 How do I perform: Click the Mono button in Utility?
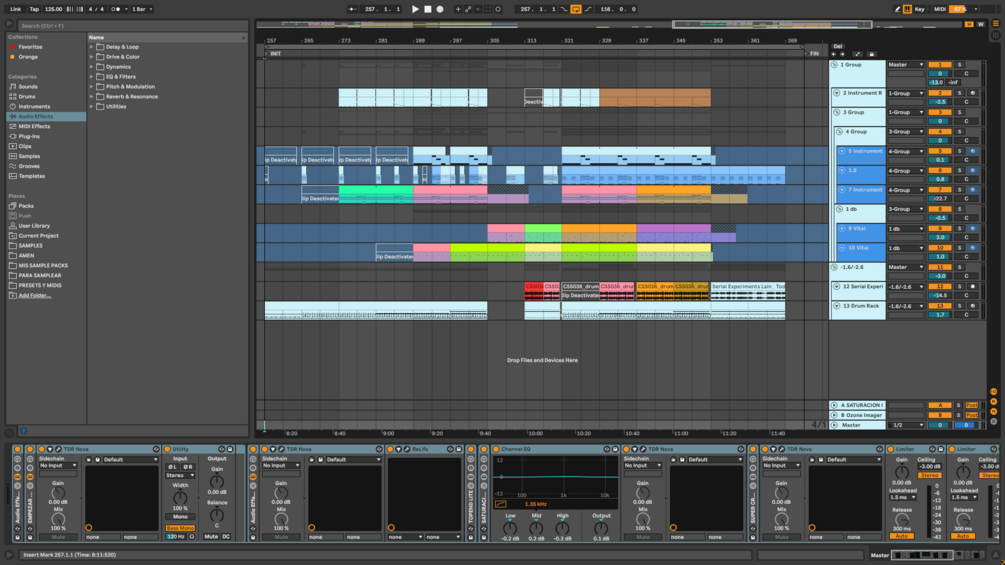pyautogui.click(x=180, y=516)
